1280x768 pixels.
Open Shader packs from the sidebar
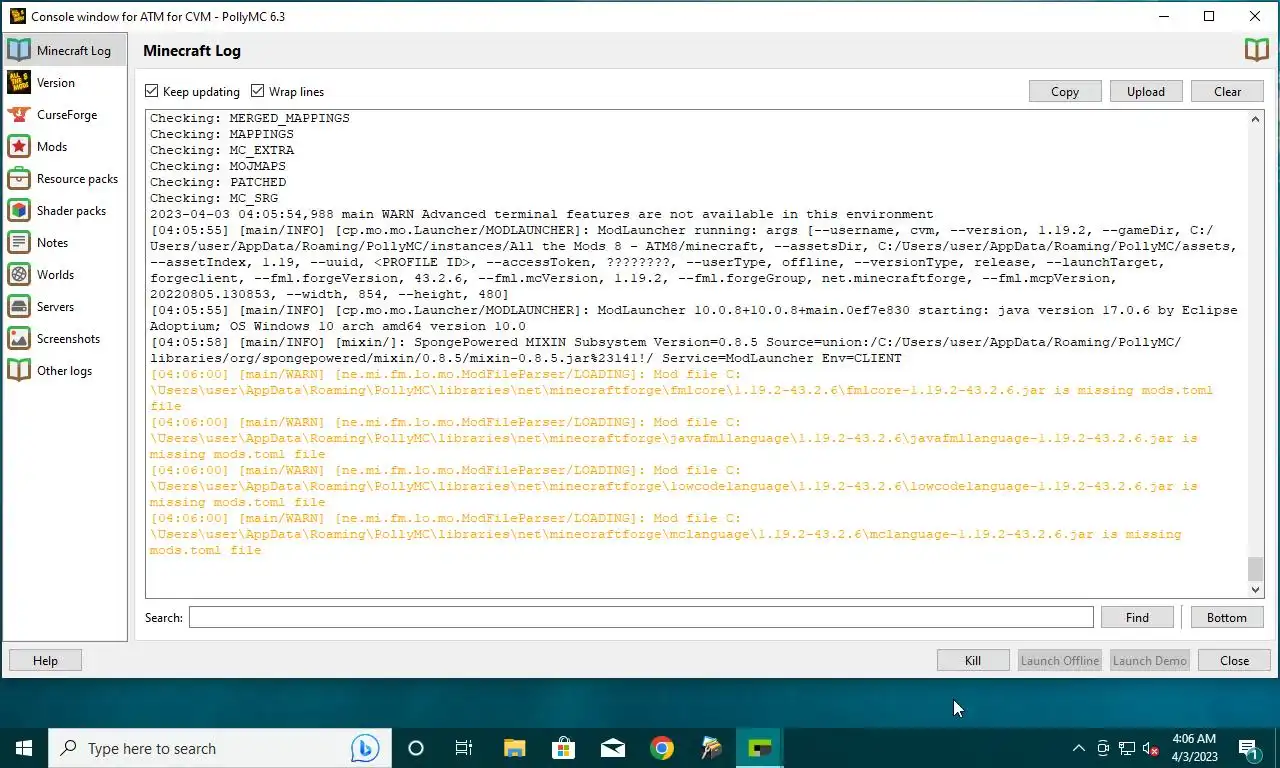[65, 211]
